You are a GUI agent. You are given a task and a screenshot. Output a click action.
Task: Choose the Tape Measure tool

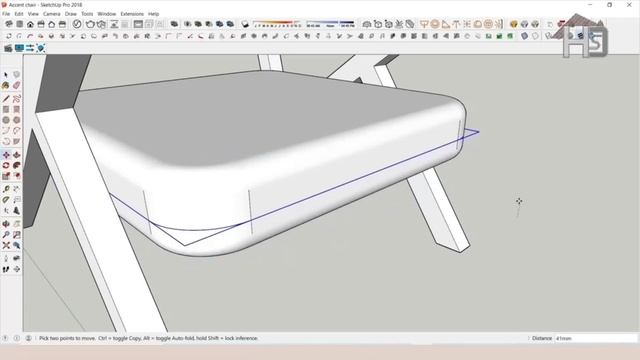(x=6, y=189)
